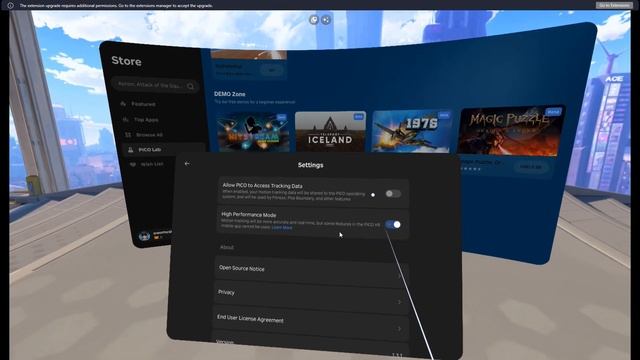Screen dimensions: 640x360
Task: Click the DEMO Zone heading
Action: 229,94
